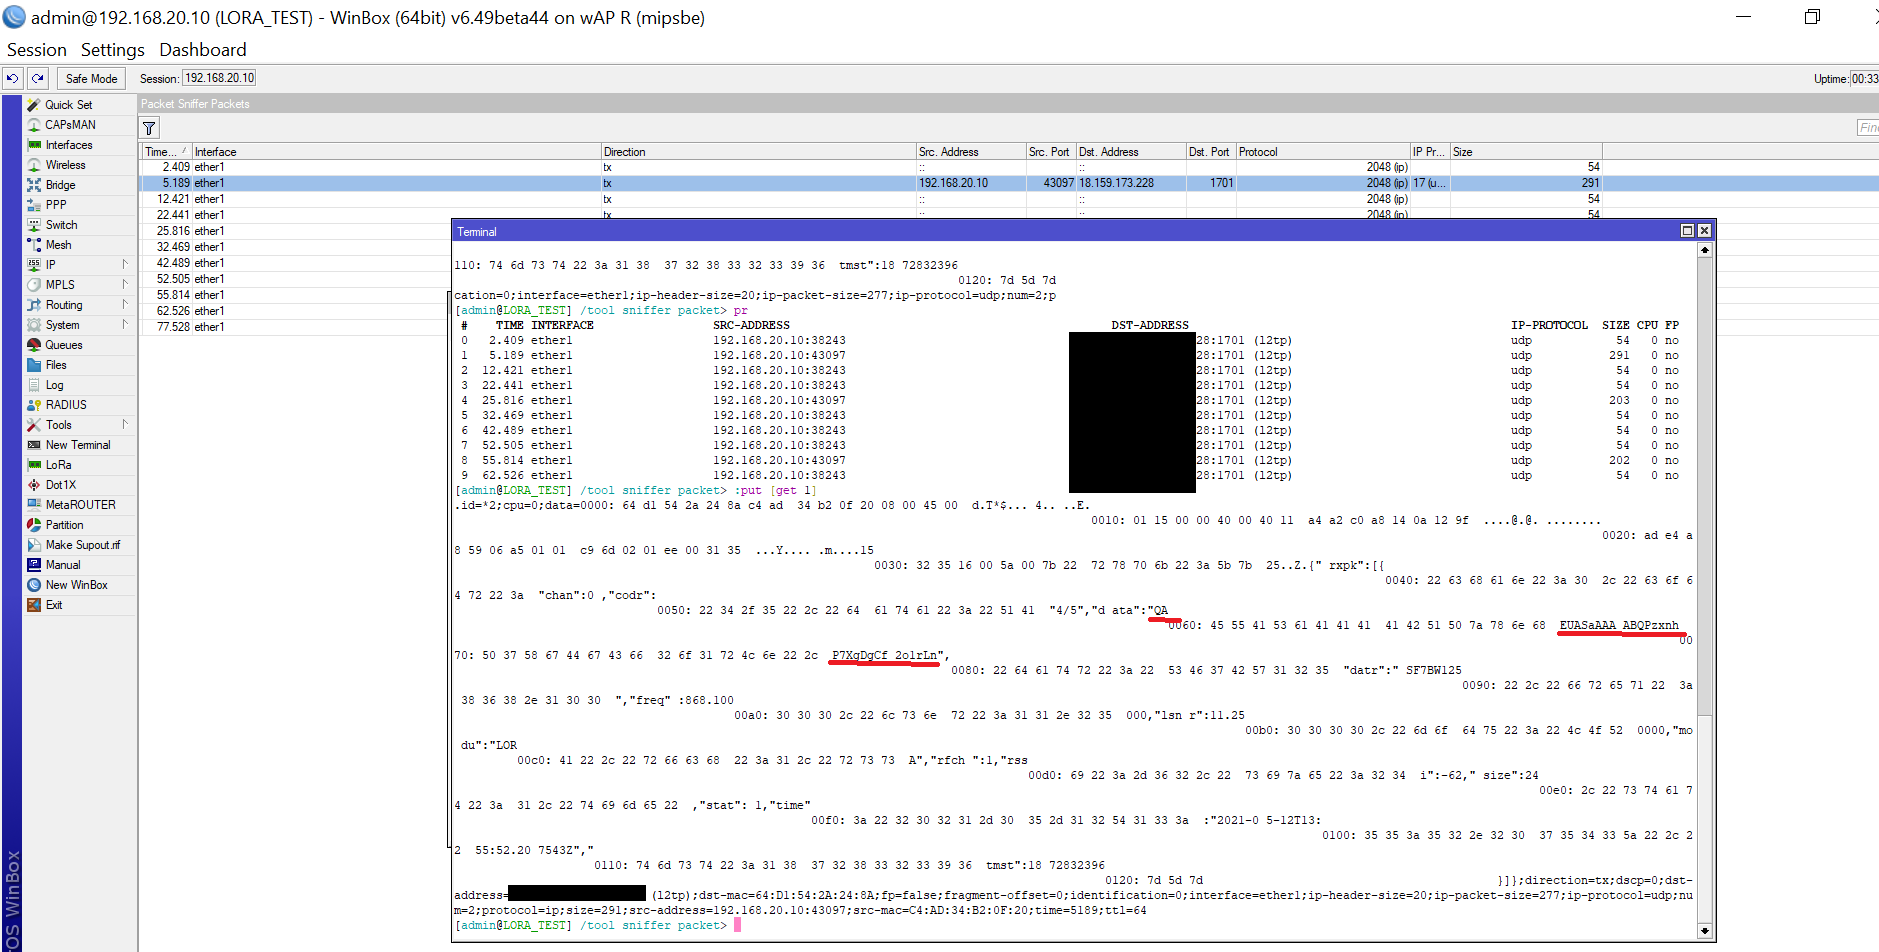Viewport: 1879px width, 952px height.
Task: Click the Find field in packet list
Action: [x=1867, y=128]
